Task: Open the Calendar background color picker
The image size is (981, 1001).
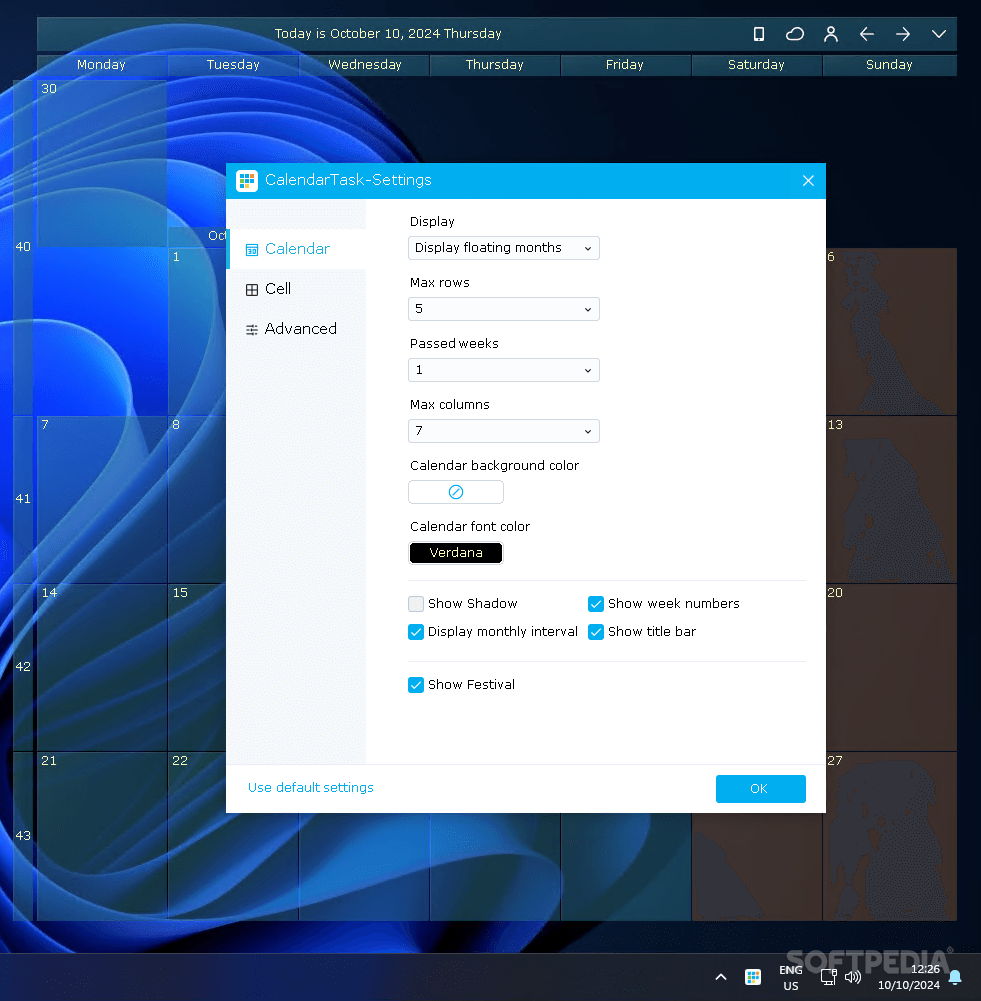Action: tap(455, 491)
